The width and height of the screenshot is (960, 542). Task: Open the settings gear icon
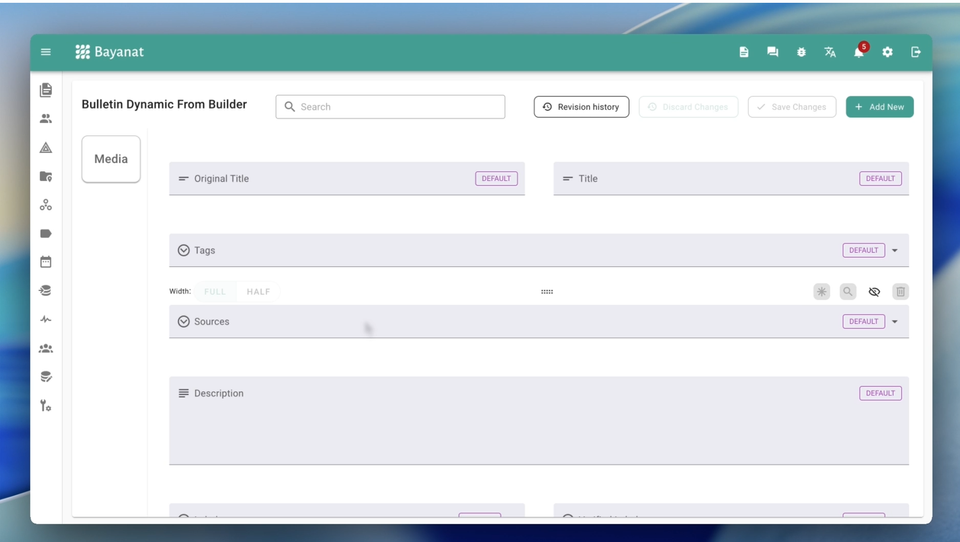click(x=887, y=52)
